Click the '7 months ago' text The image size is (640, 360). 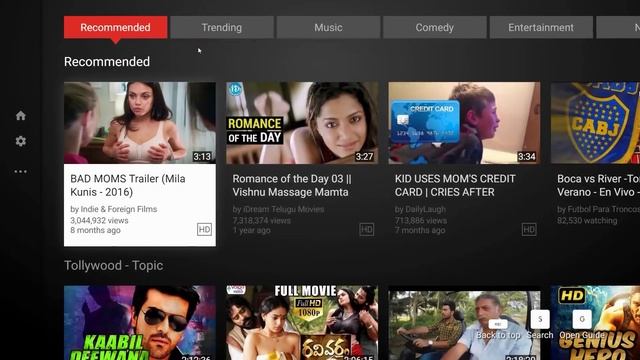tap(420, 230)
